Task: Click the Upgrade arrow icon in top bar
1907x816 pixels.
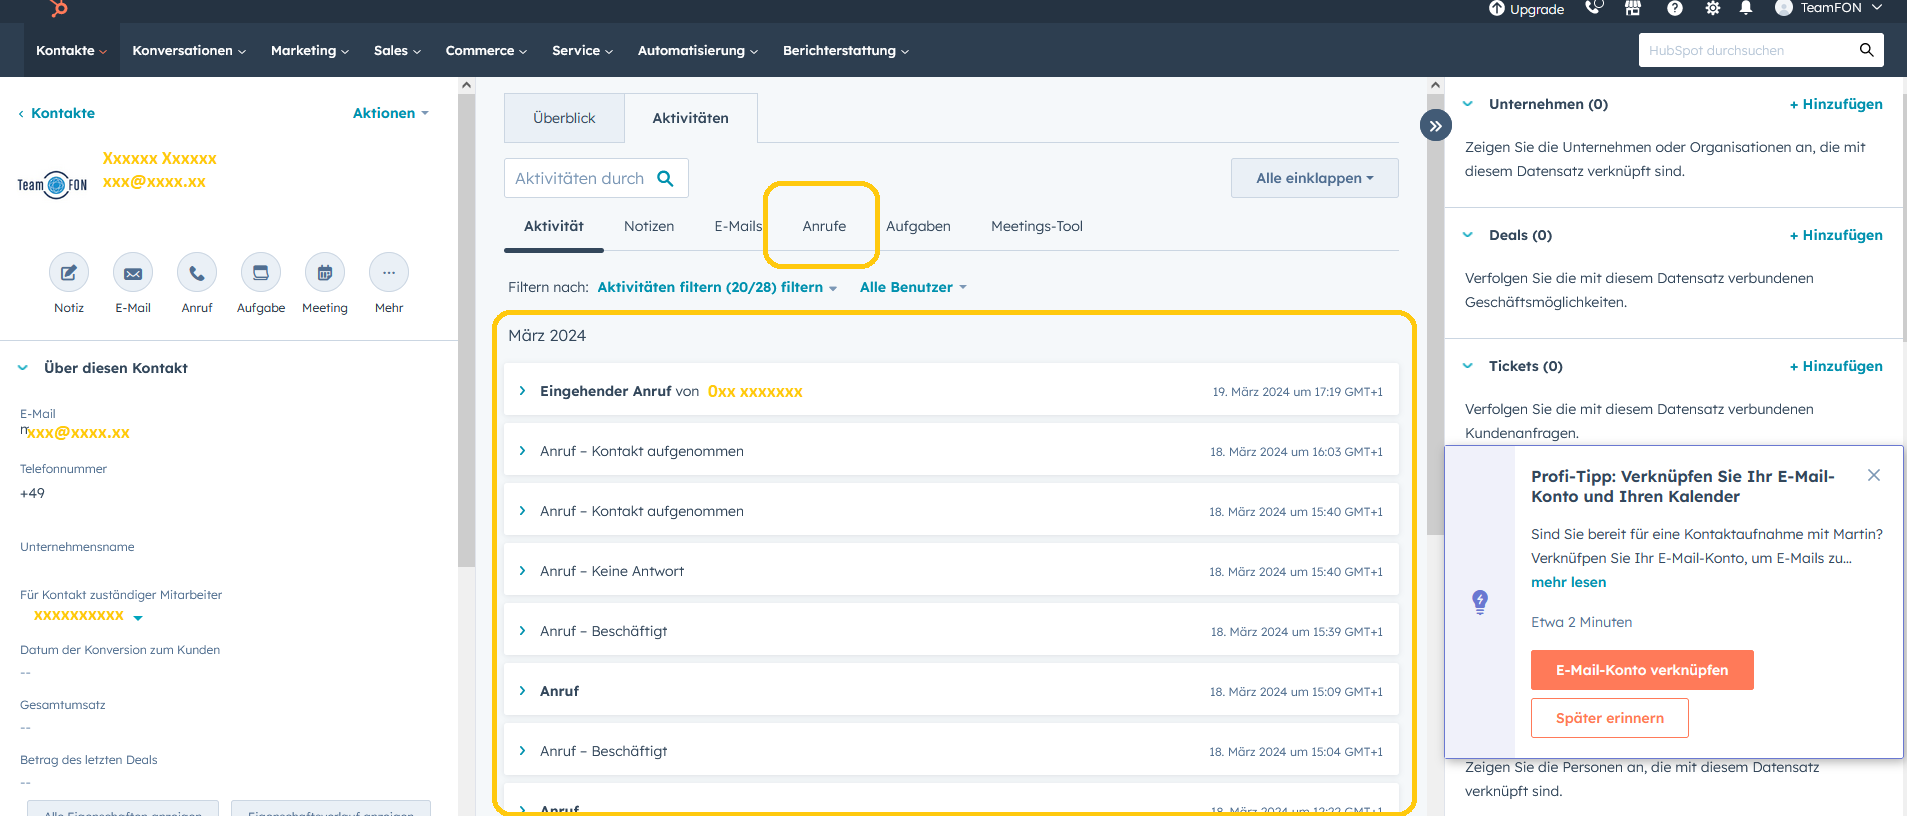Action: coord(1496,8)
